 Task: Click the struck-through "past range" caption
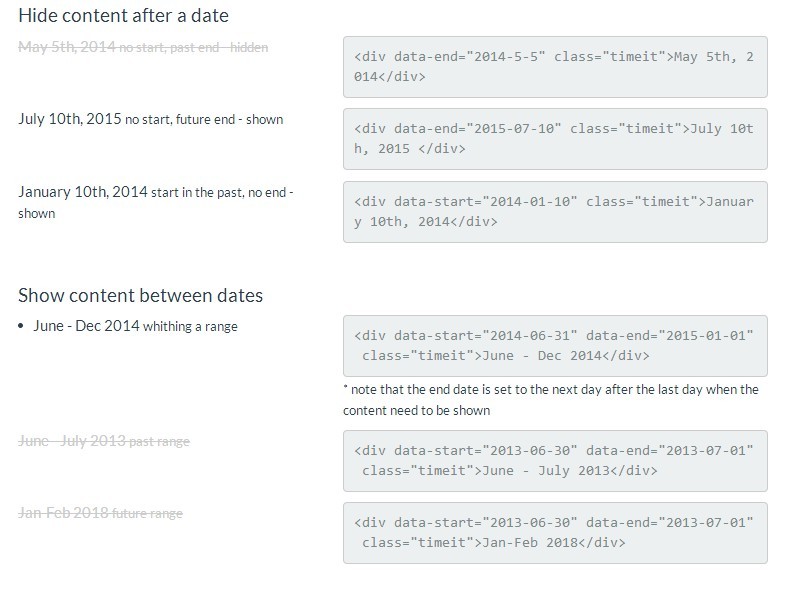click(158, 442)
